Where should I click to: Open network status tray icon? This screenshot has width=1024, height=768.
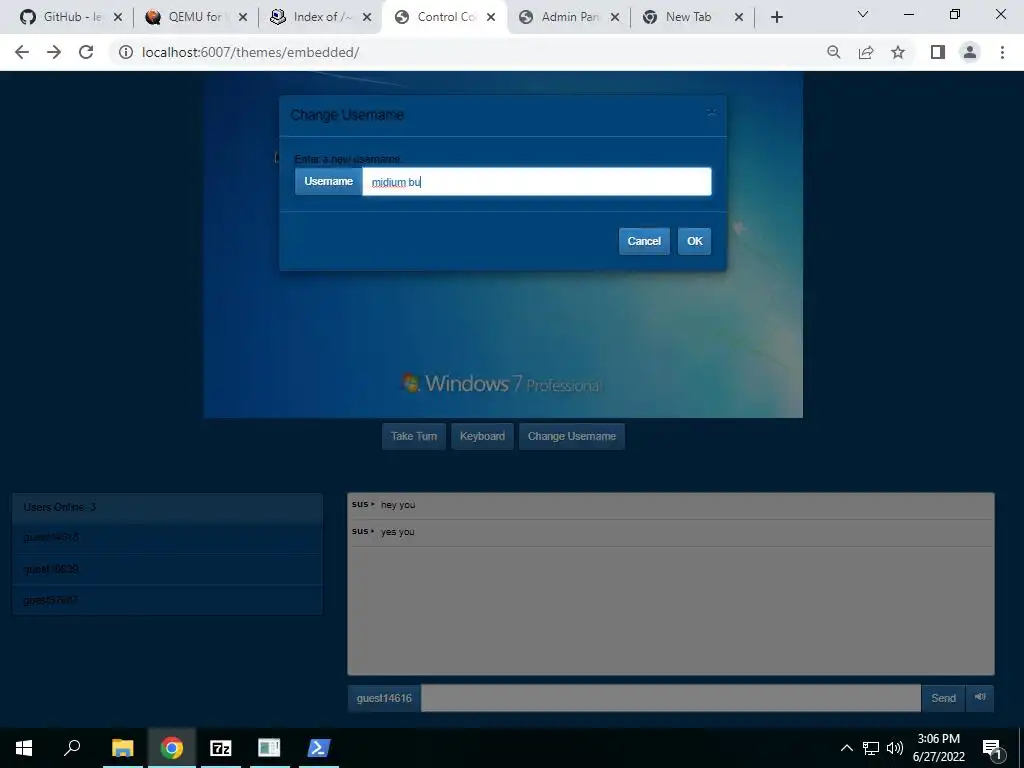point(871,748)
